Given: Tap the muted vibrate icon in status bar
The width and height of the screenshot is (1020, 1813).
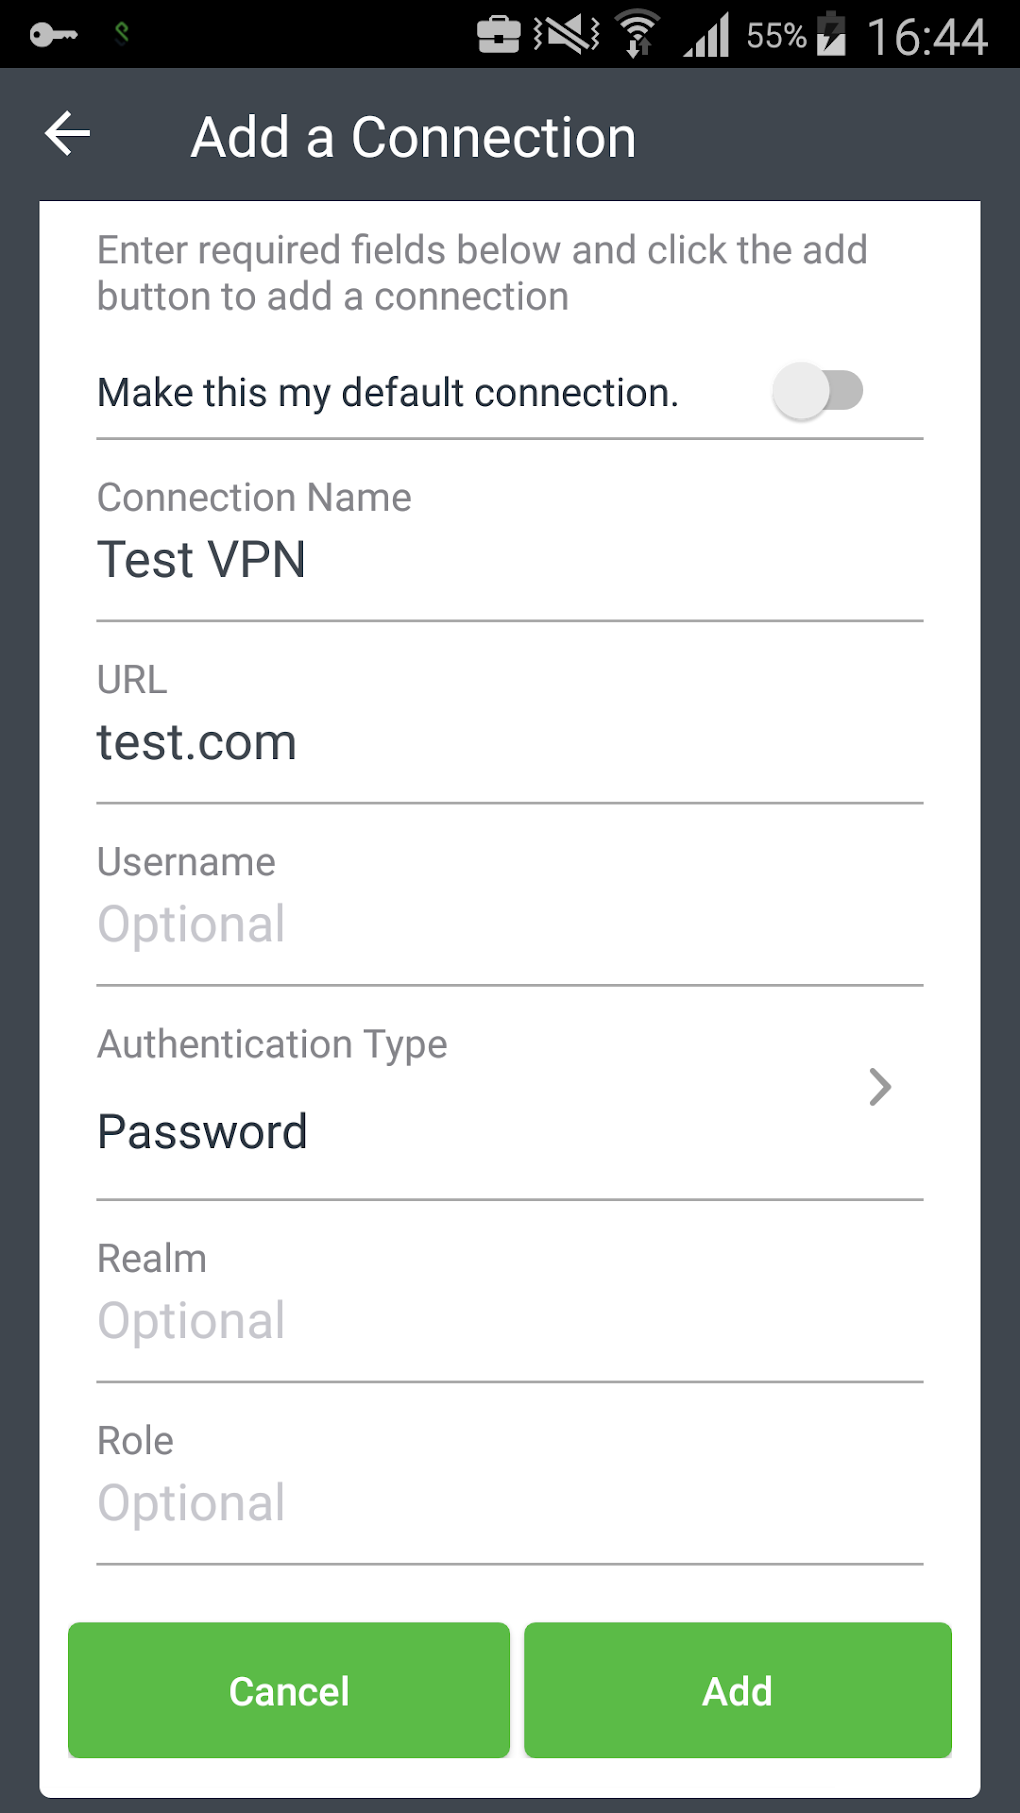Looking at the screenshot, I should tap(566, 35).
